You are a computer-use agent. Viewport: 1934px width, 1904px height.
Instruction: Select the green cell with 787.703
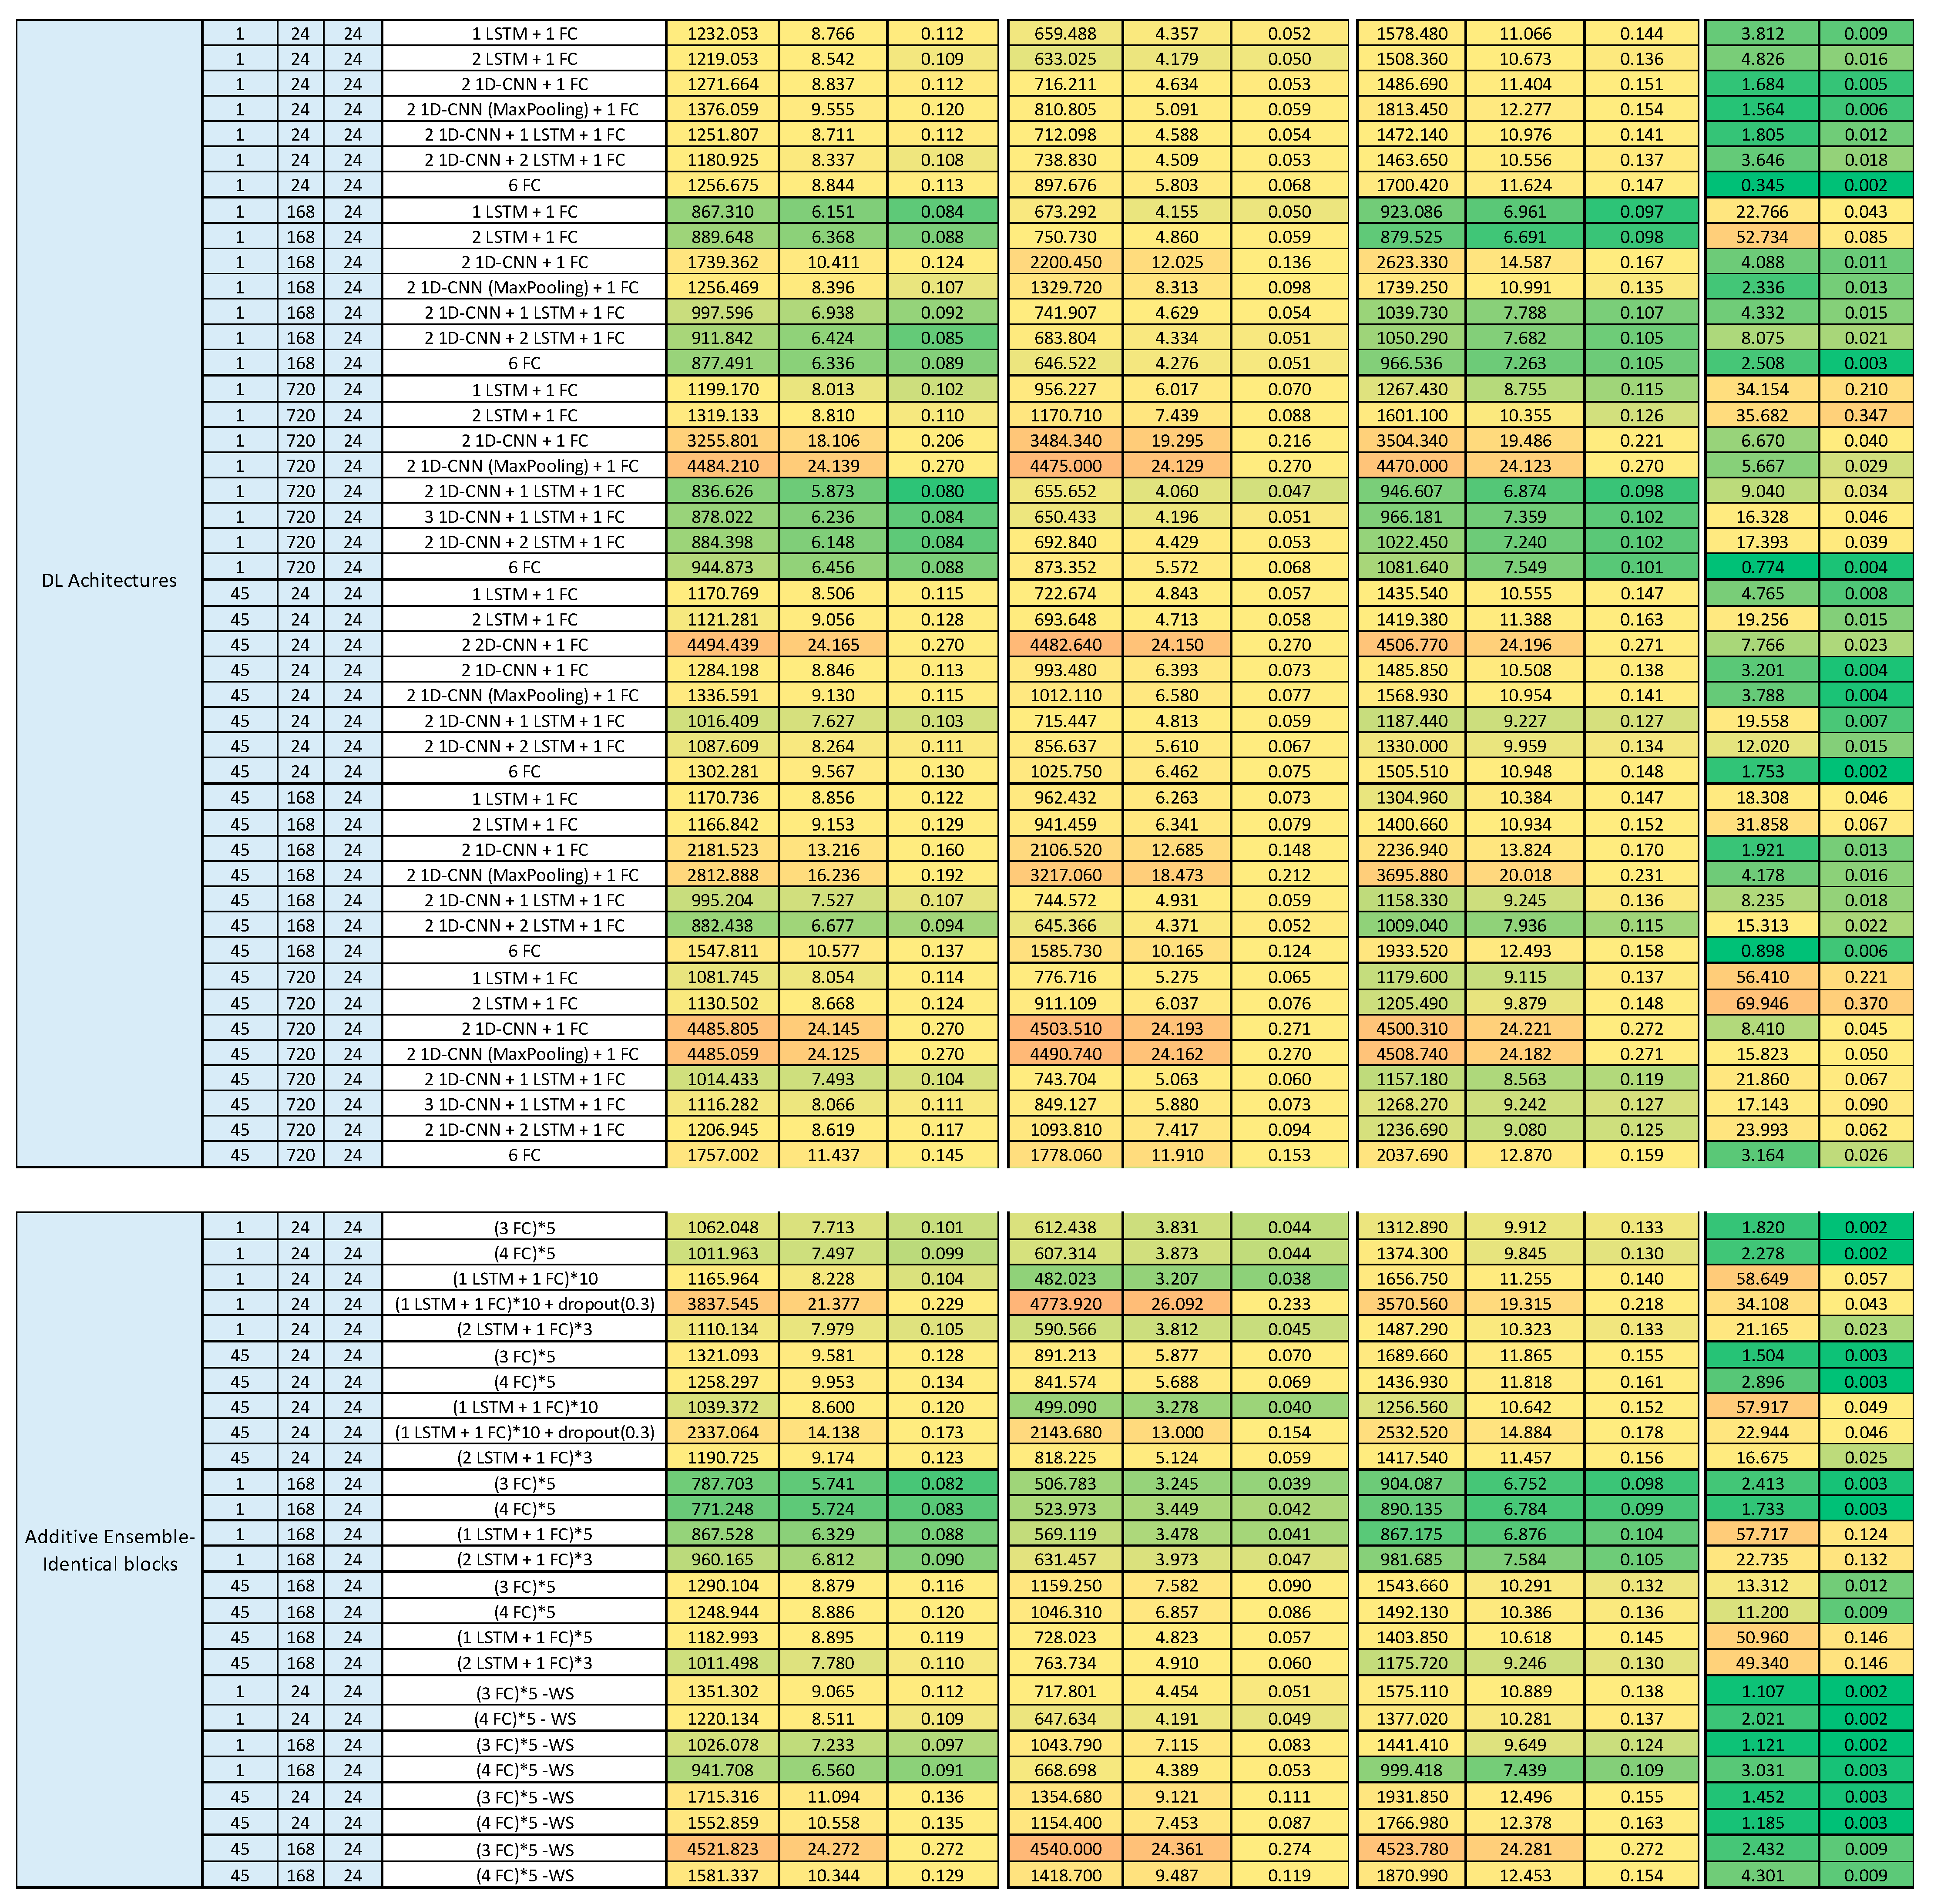(x=722, y=1484)
